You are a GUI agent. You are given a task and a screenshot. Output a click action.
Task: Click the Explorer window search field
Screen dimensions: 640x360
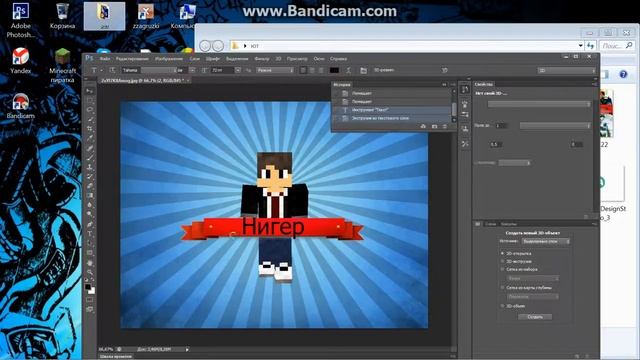pos(617,46)
